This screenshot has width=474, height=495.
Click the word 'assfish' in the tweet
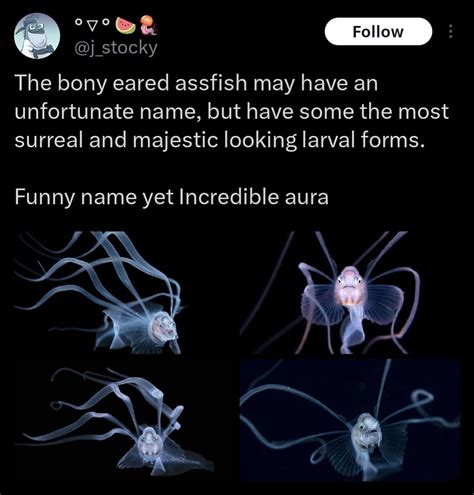(211, 83)
